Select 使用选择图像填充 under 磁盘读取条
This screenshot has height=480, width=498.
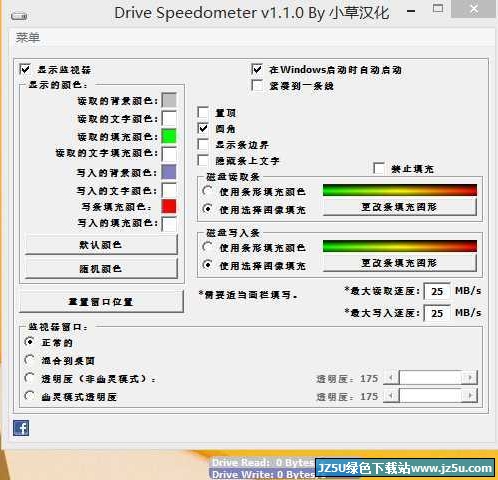[208, 209]
